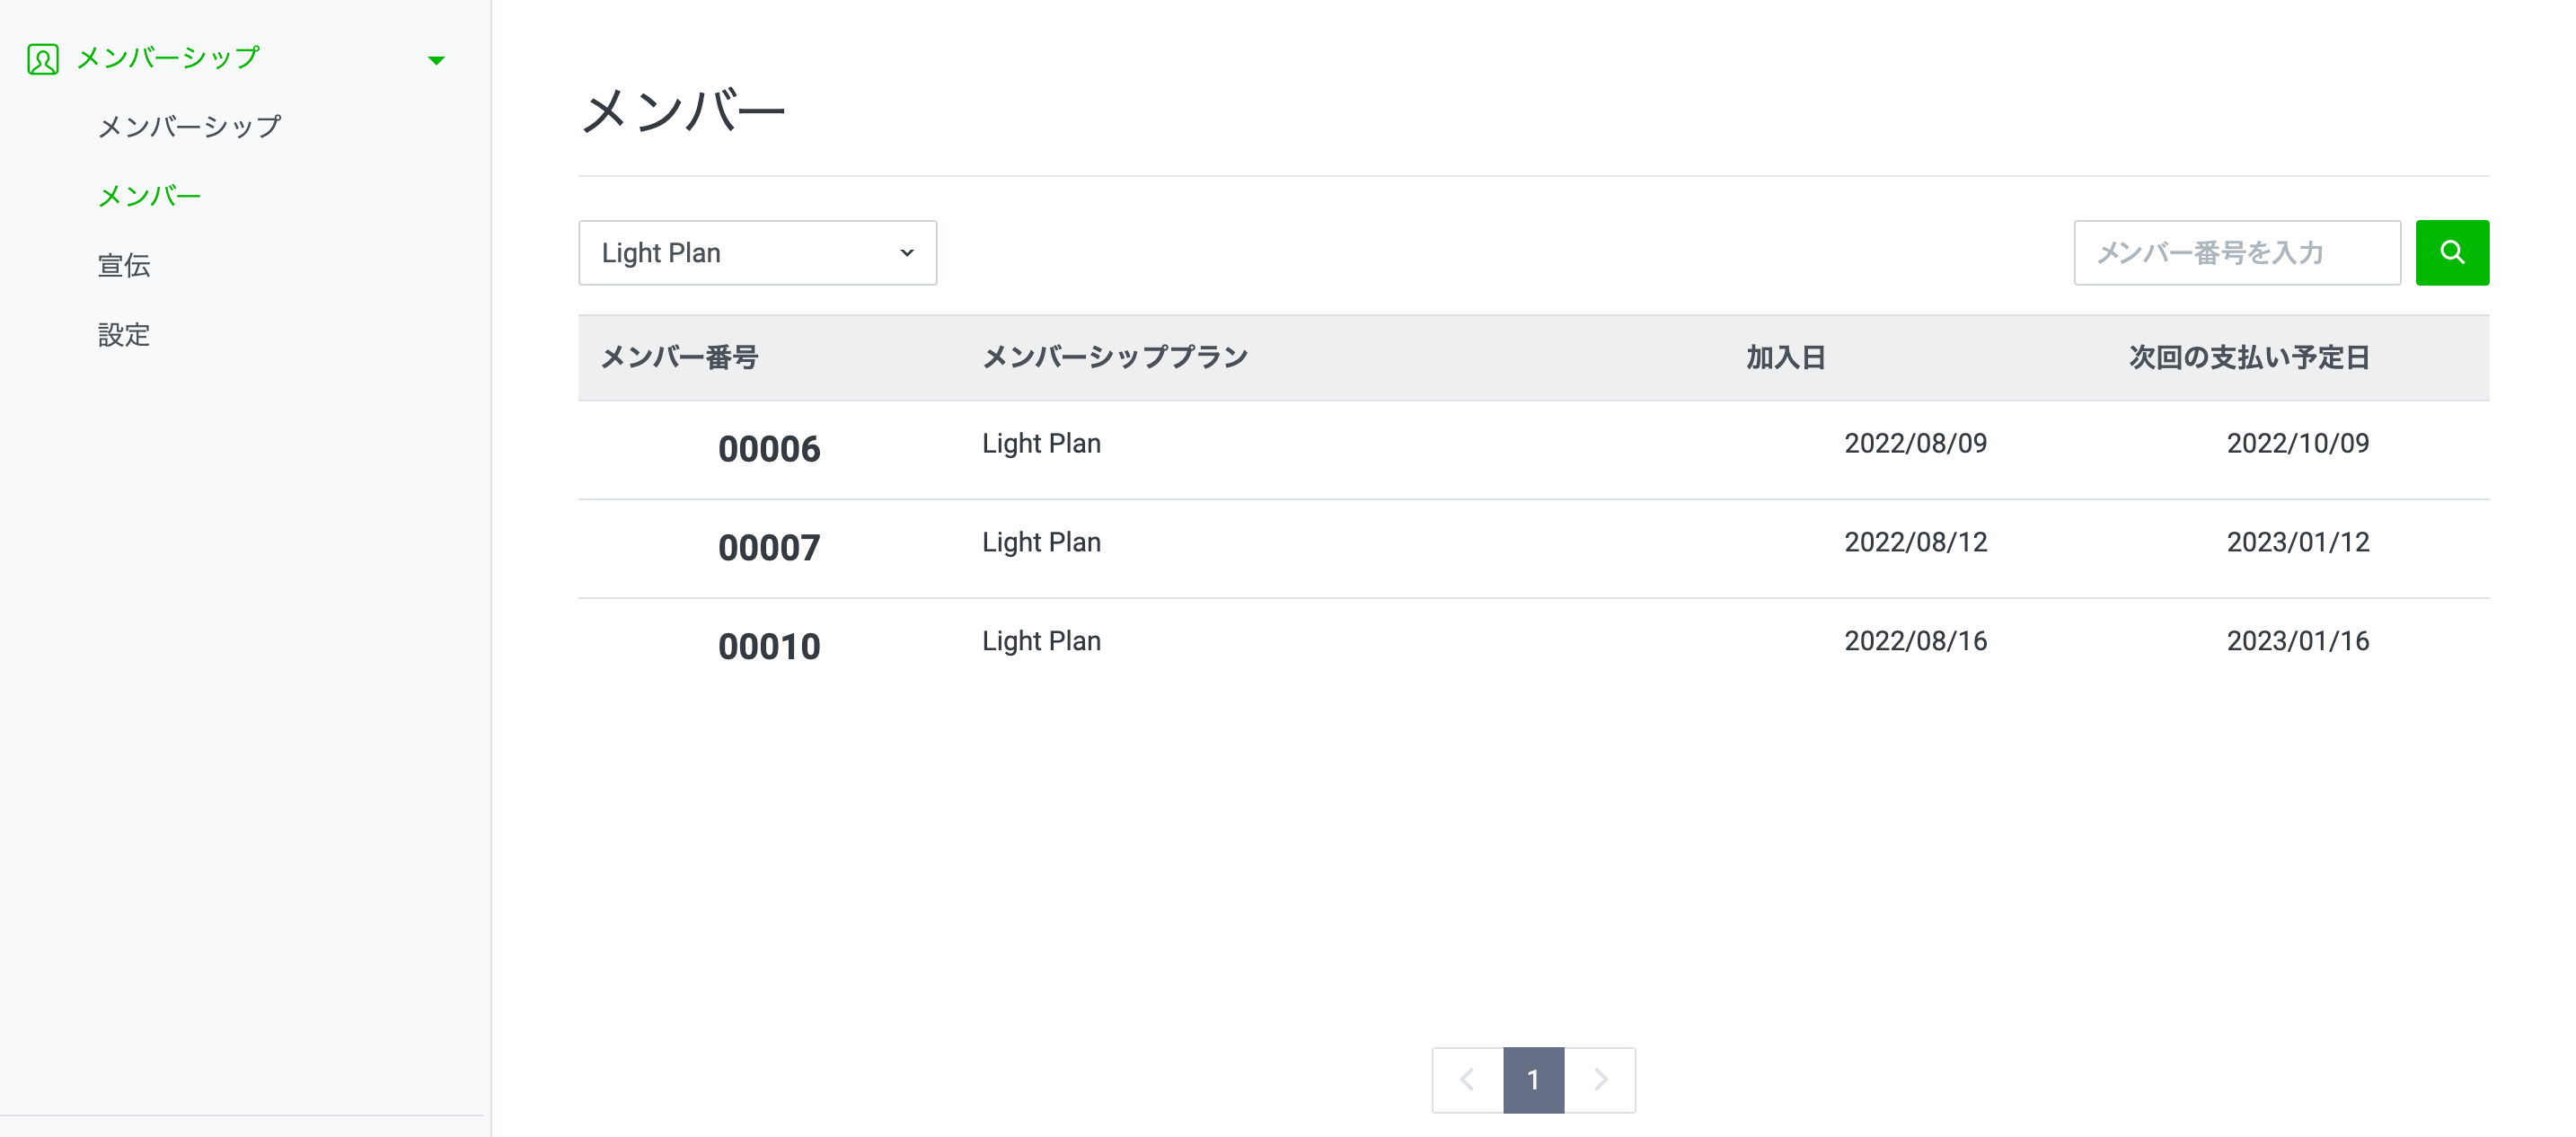This screenshot has height=1137, width=2576.
Task: Open 宣伝 sidebar item
Action: point(124,265)
